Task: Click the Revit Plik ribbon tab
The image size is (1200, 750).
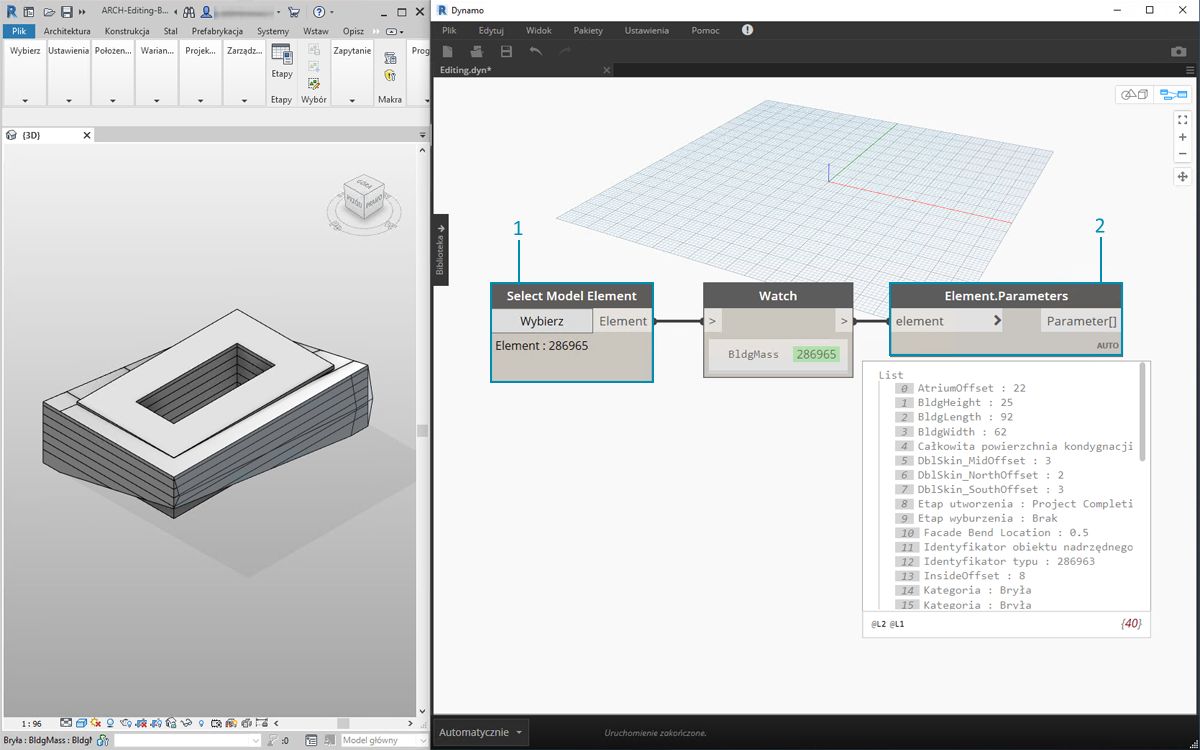Action: pyautogui.click(x=18, y=31)
